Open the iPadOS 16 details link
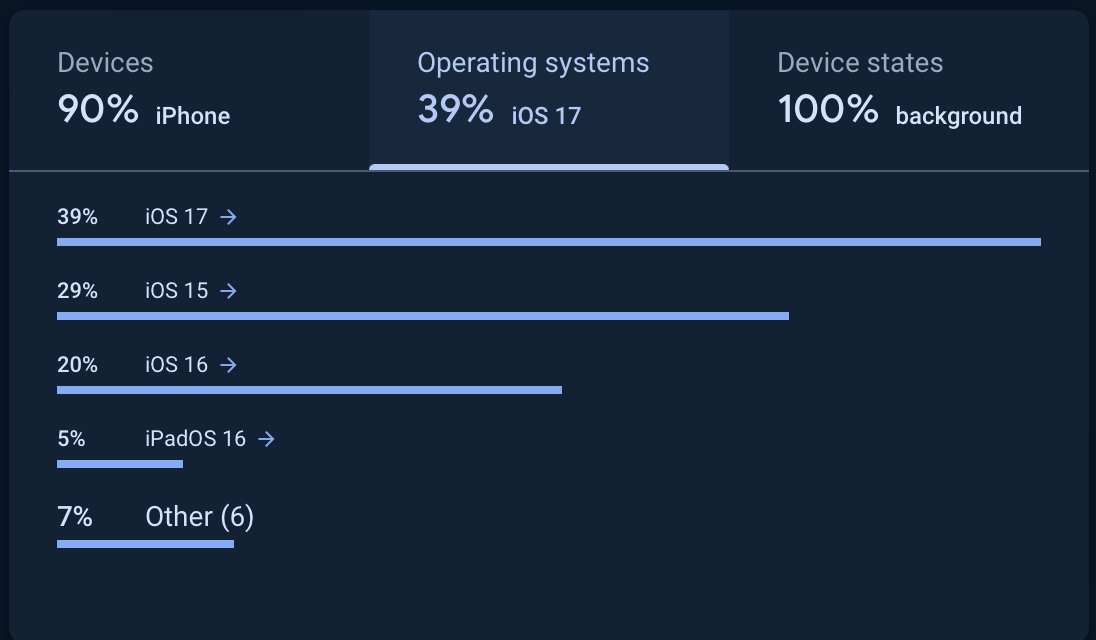This screenshot has height=640, width=1096. pos(195,439)
